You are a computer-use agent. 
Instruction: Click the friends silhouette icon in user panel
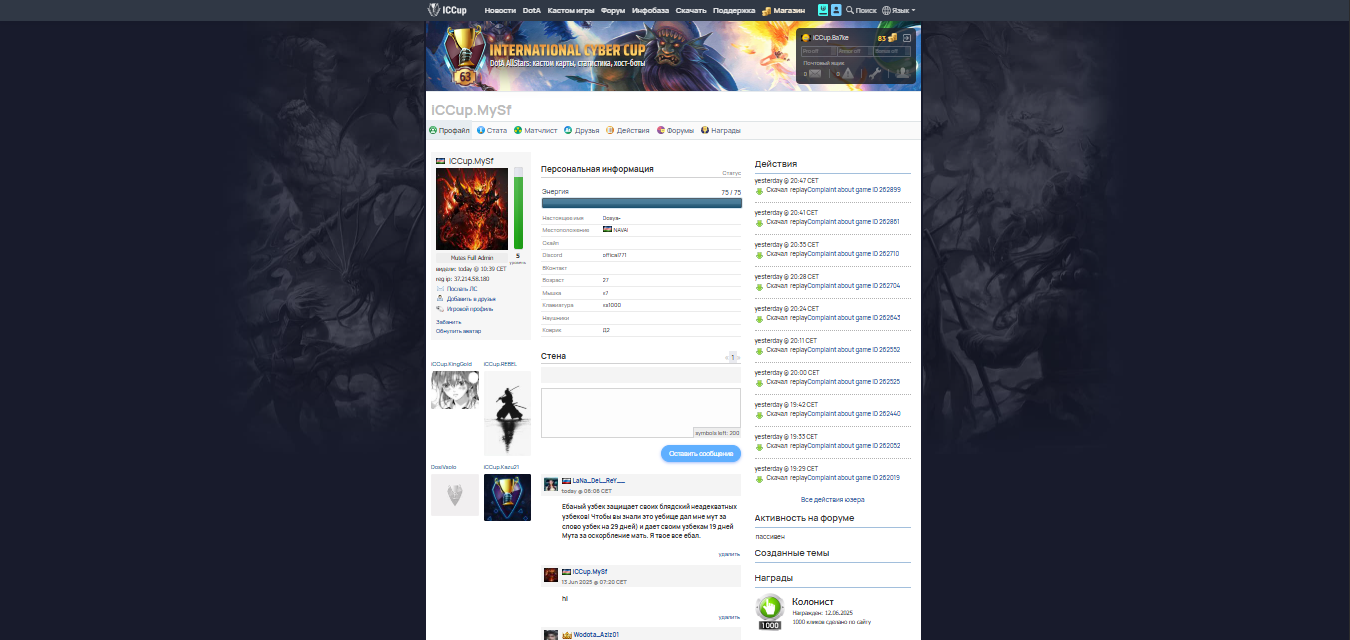[x=902, y=73]
